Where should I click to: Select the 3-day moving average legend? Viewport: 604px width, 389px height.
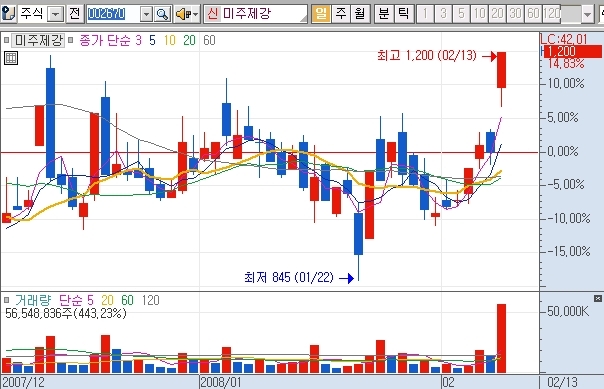[x=138, y=40]
